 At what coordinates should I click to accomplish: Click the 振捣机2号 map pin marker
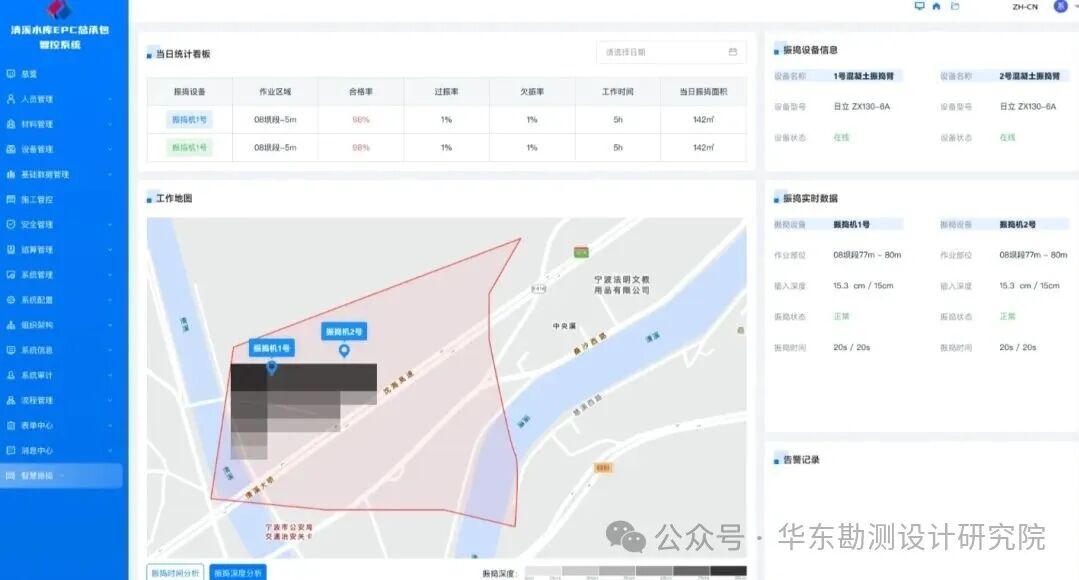pos(344,351)
